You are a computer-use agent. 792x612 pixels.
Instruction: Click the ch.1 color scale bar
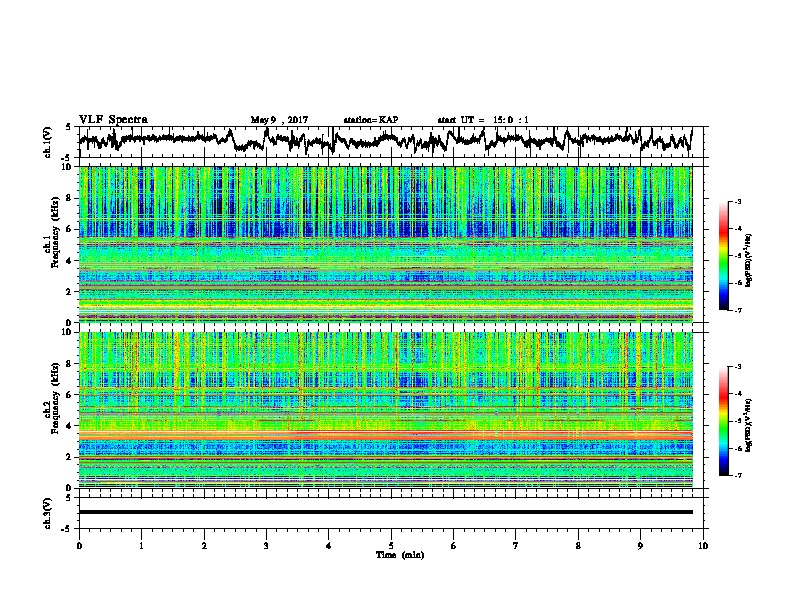coord(723,256)
